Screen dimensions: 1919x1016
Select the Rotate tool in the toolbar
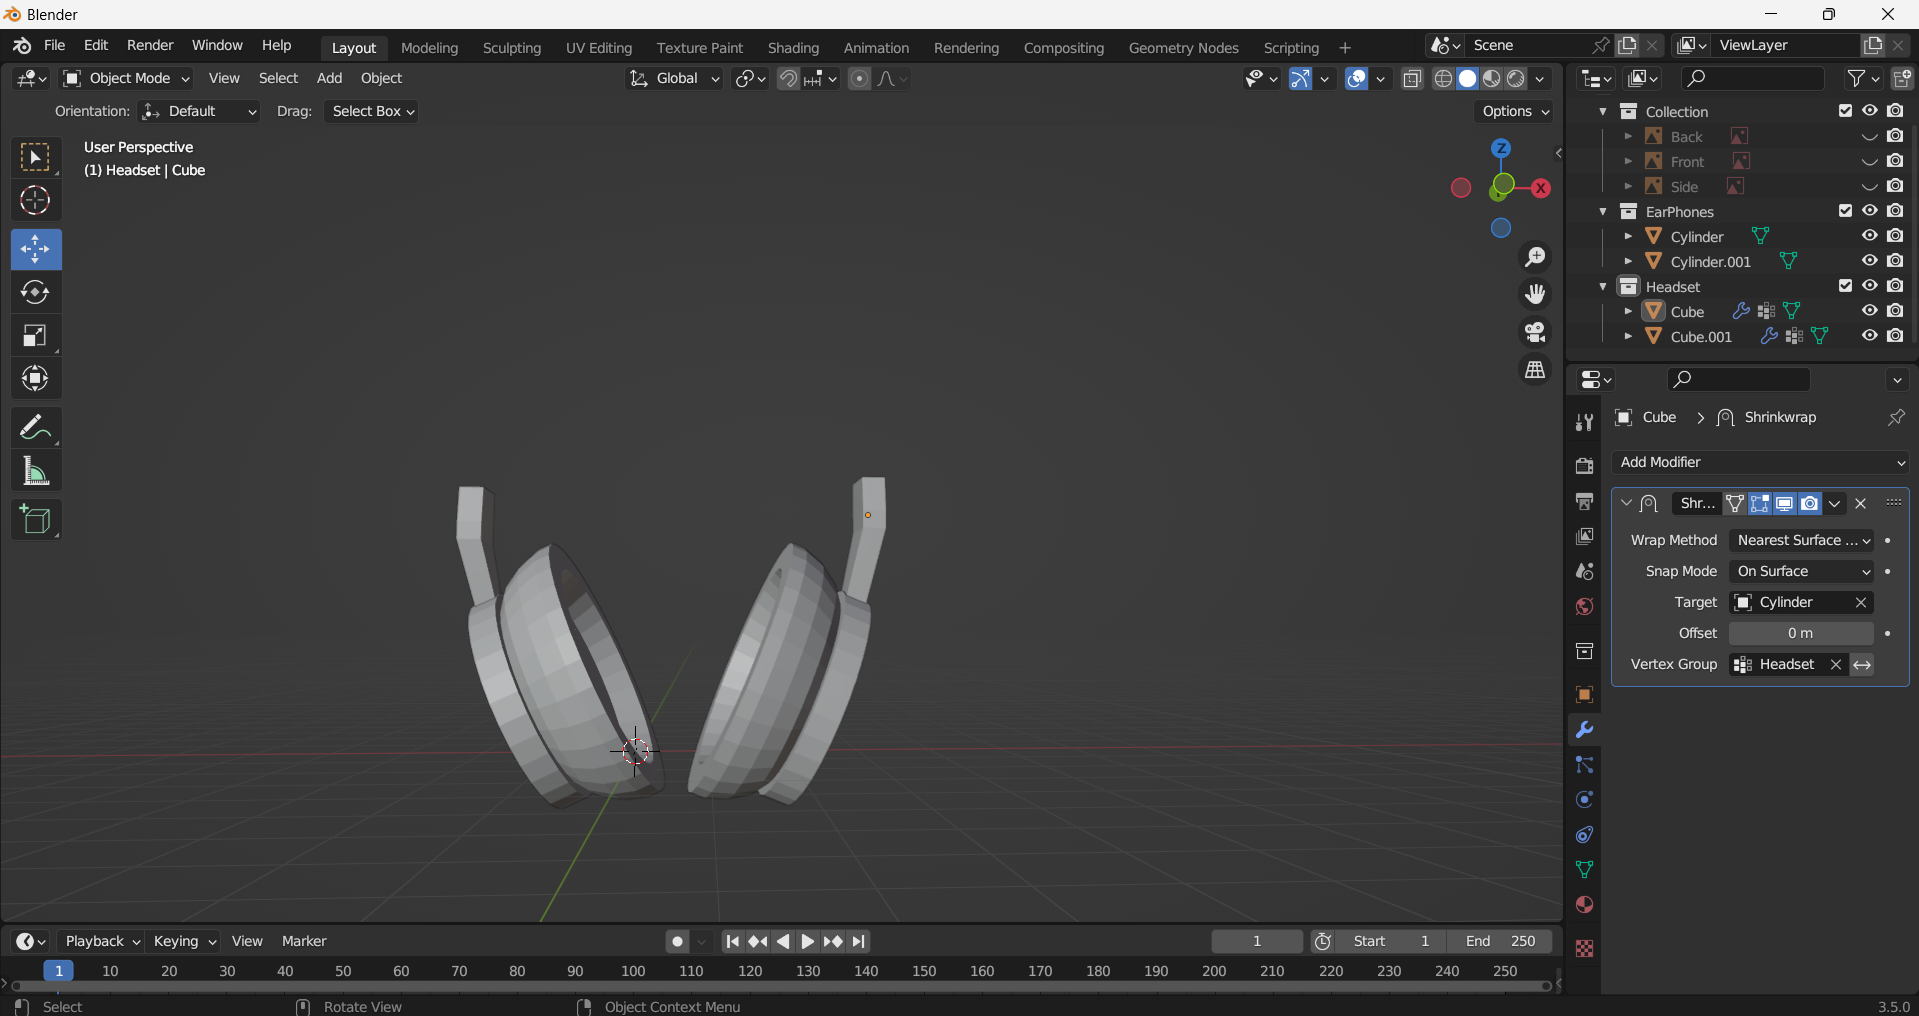coord(35,292)
